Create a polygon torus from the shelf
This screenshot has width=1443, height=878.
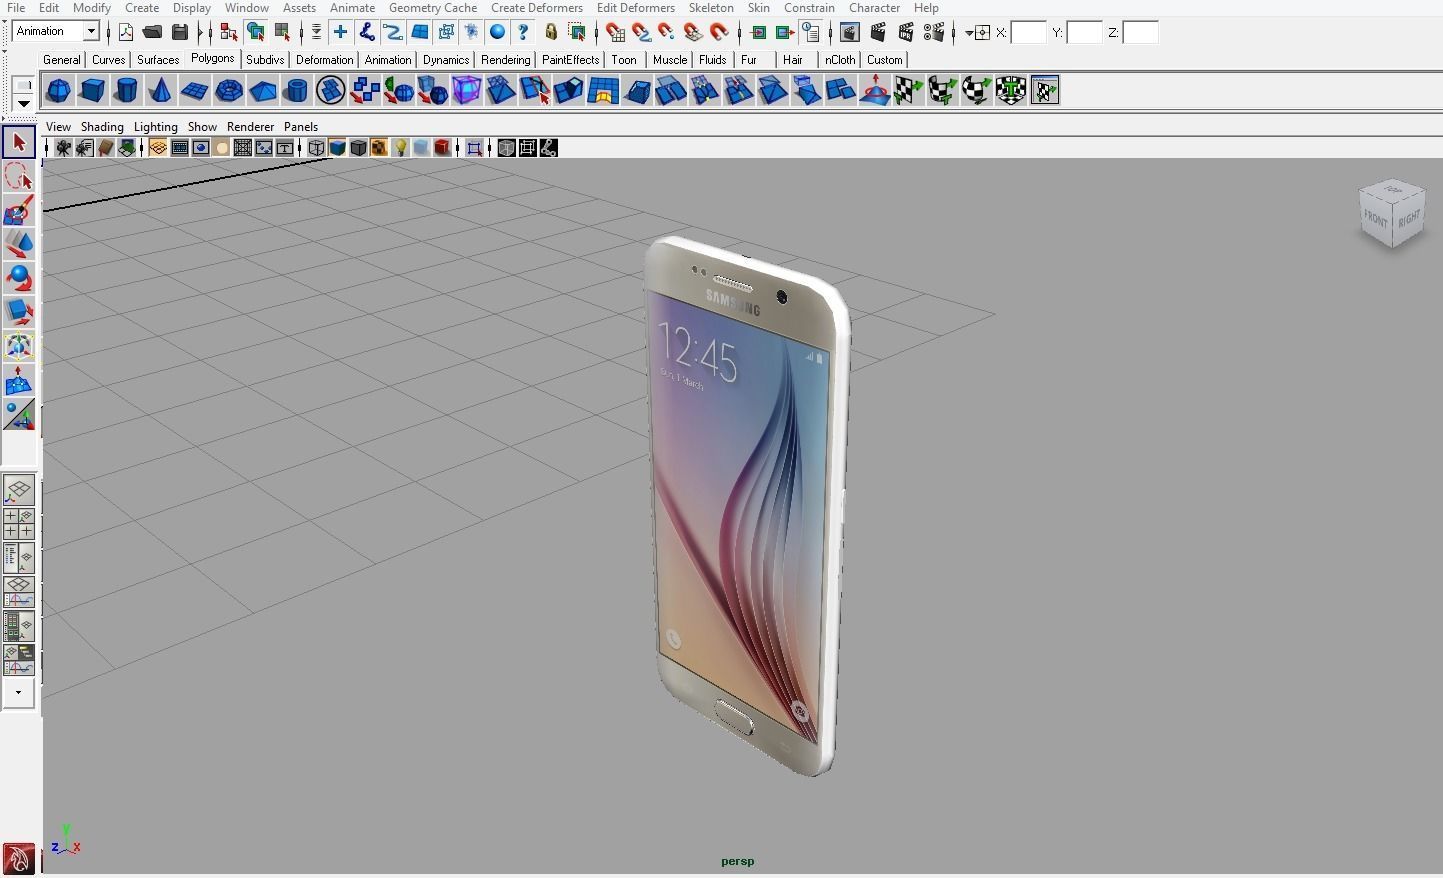click(228, 91)
